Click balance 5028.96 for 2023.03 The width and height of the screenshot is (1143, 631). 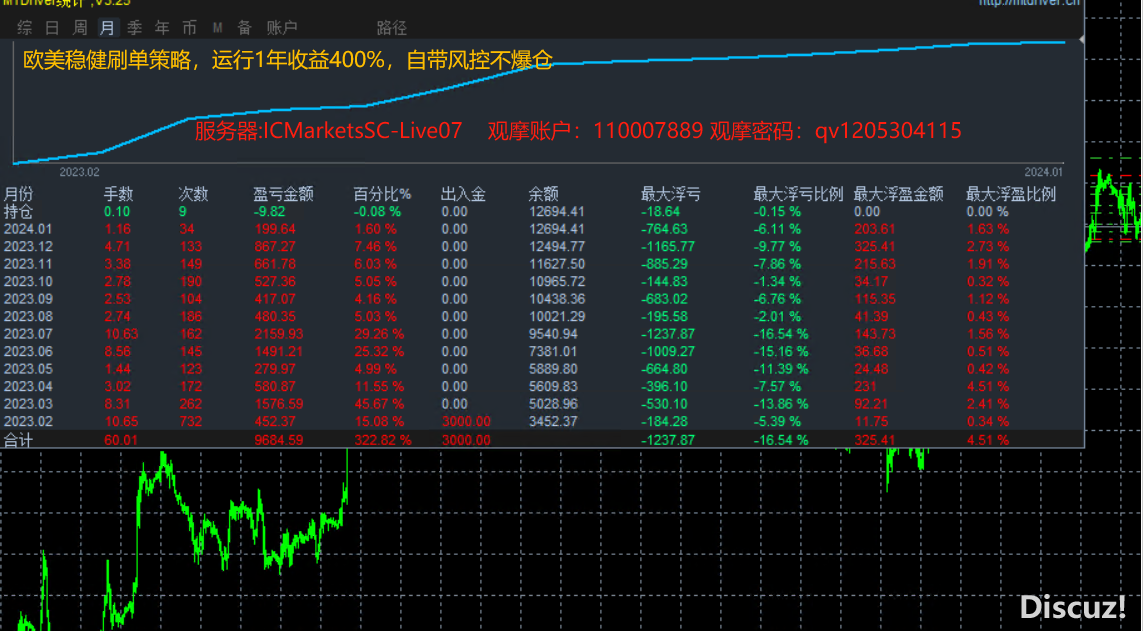click(x=553, y=404)
